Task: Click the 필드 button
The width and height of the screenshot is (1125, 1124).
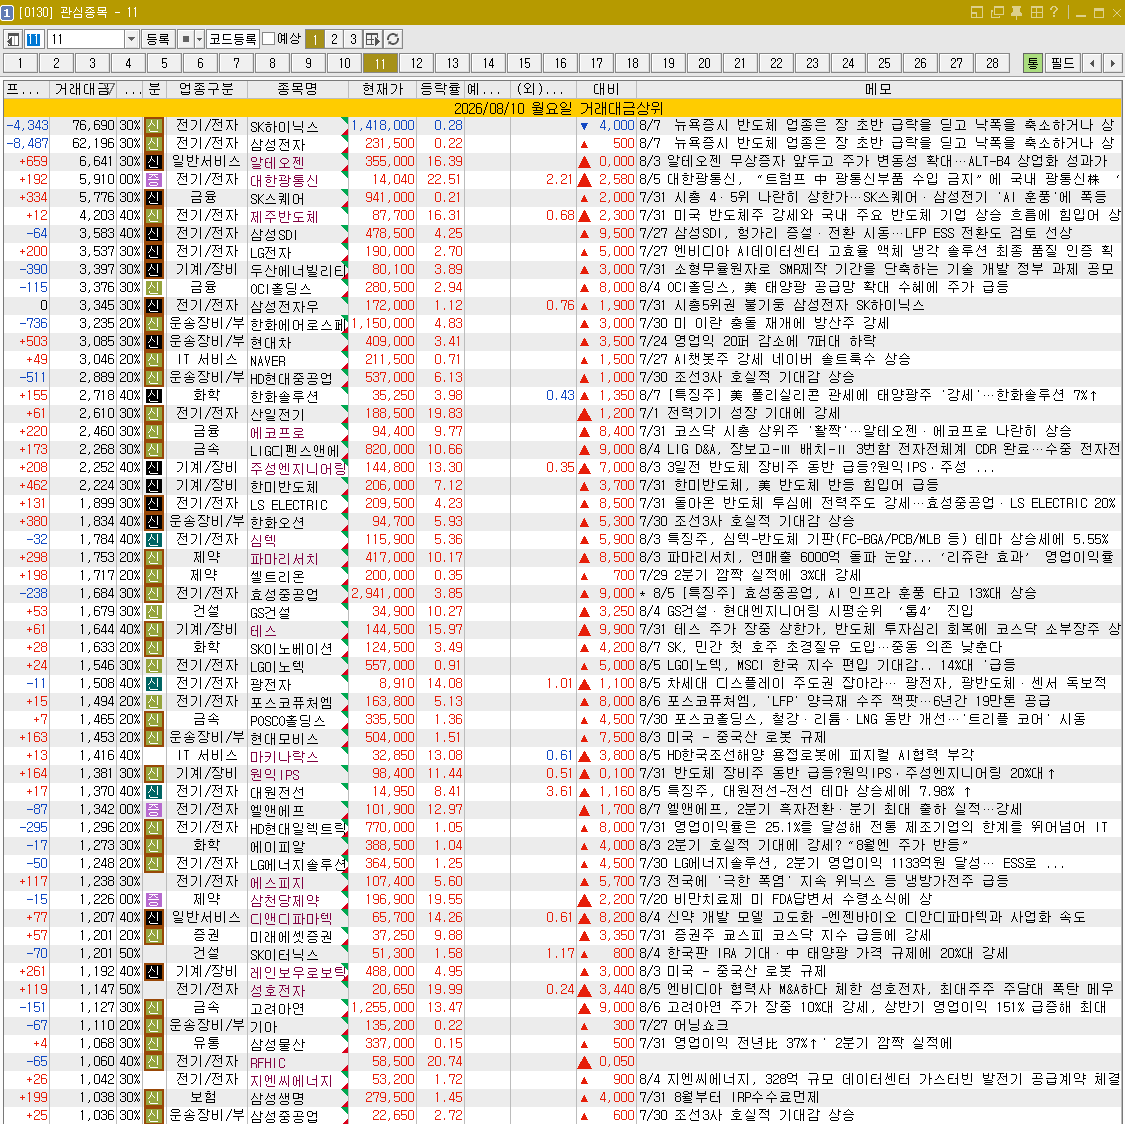Action: pos(1063,63)
